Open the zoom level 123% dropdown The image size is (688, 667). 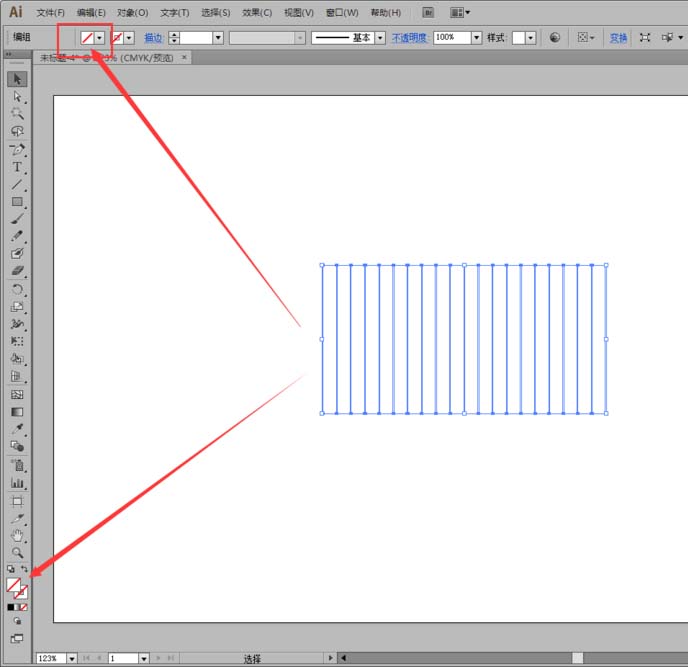[x=72, y=658]
